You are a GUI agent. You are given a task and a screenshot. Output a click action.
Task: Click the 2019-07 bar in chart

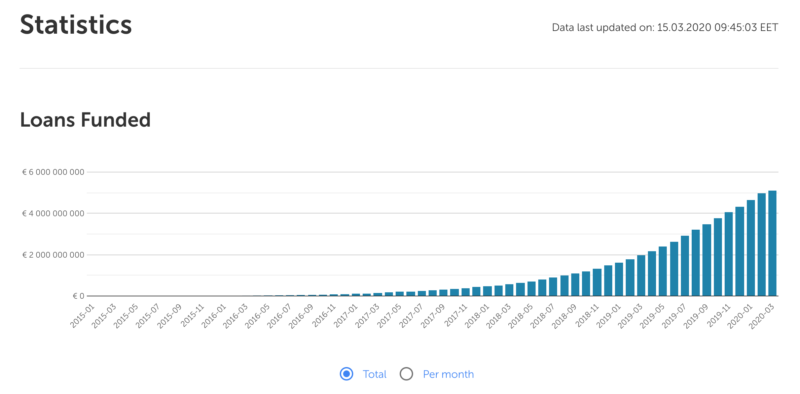(x=685, y=265)
